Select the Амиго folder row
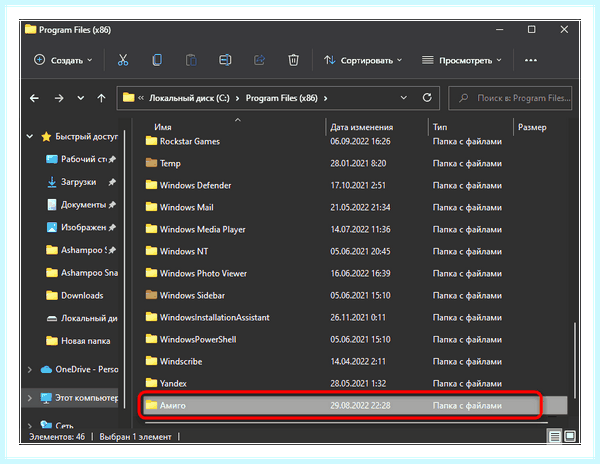600x464 pixels. click(355, 405)
